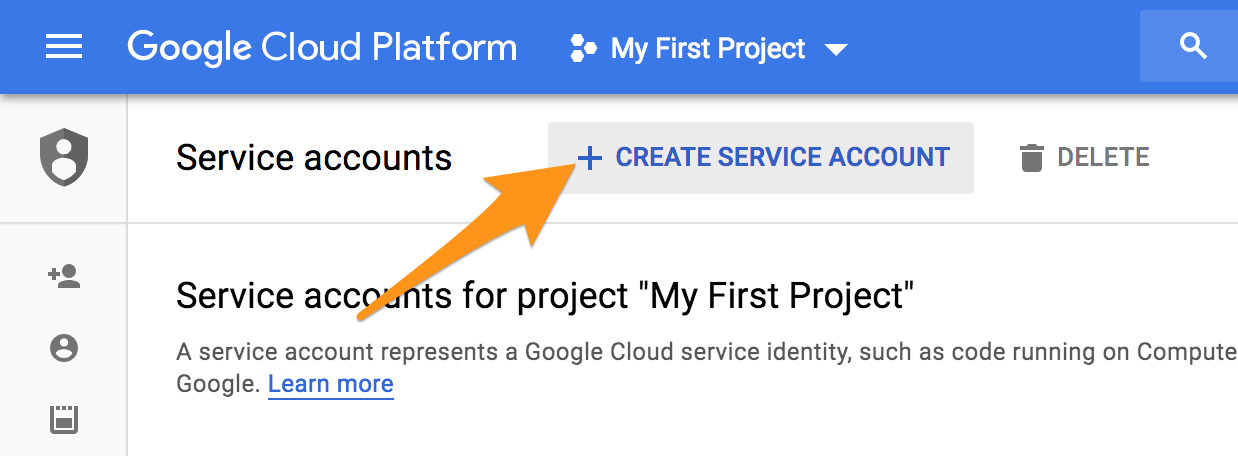Click the trash can icon
Screen dimensions: 1238x456
coord(1031,158)
